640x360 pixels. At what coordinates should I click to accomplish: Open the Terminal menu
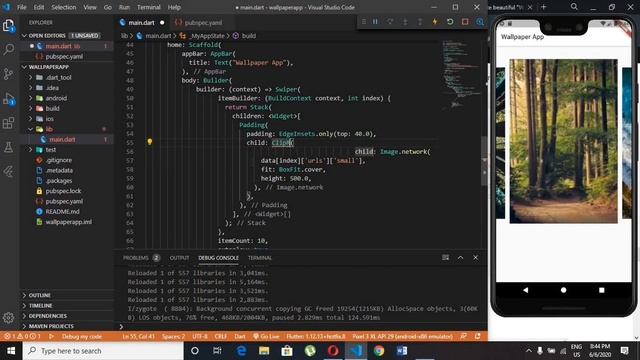click(x=149, y=7)
